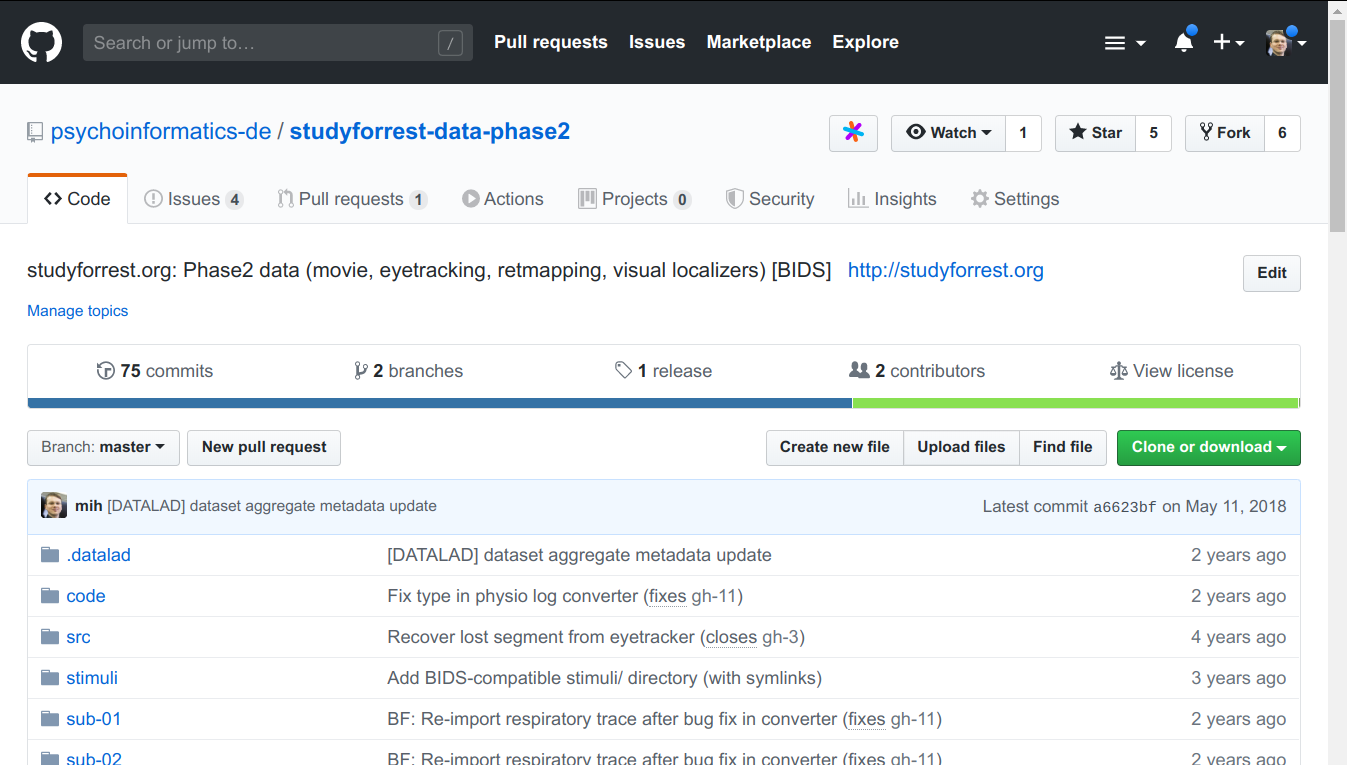Click the GitHub octocat logo
This screenshot has height=765, width=1347.
pyautogui.click(x=42, y=42)
